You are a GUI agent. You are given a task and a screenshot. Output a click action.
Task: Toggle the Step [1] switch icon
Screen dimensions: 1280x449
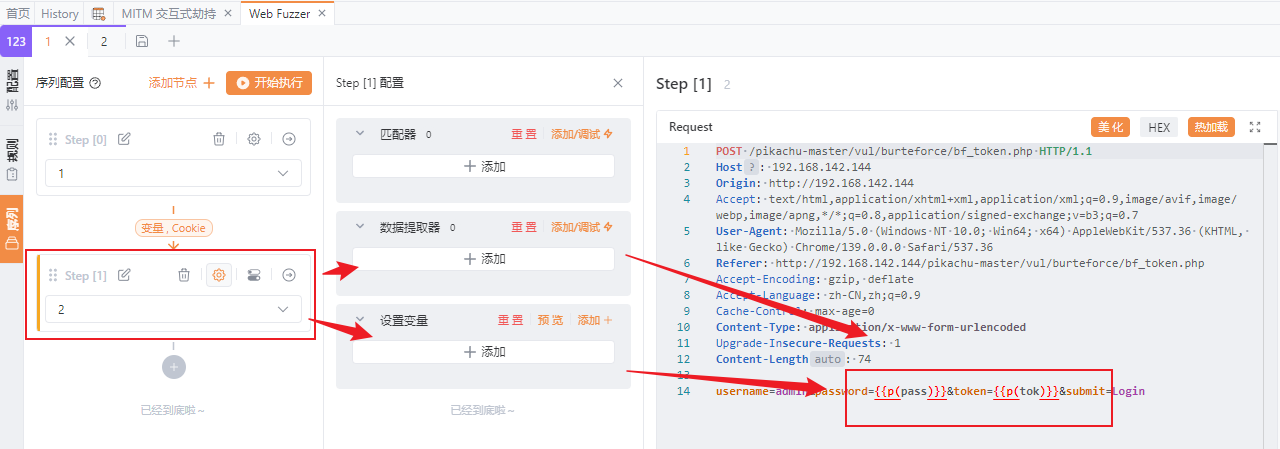tap(254, 275)
